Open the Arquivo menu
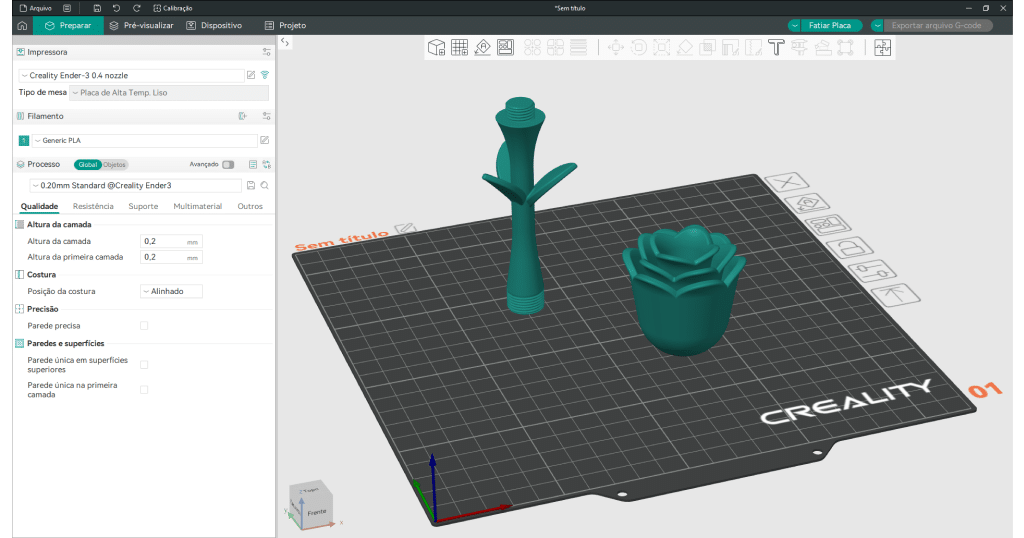 tap(36, 8)
